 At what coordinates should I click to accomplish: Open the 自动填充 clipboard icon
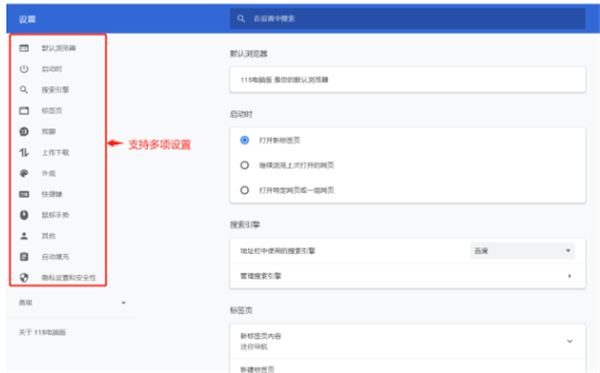tap(24, 256)
